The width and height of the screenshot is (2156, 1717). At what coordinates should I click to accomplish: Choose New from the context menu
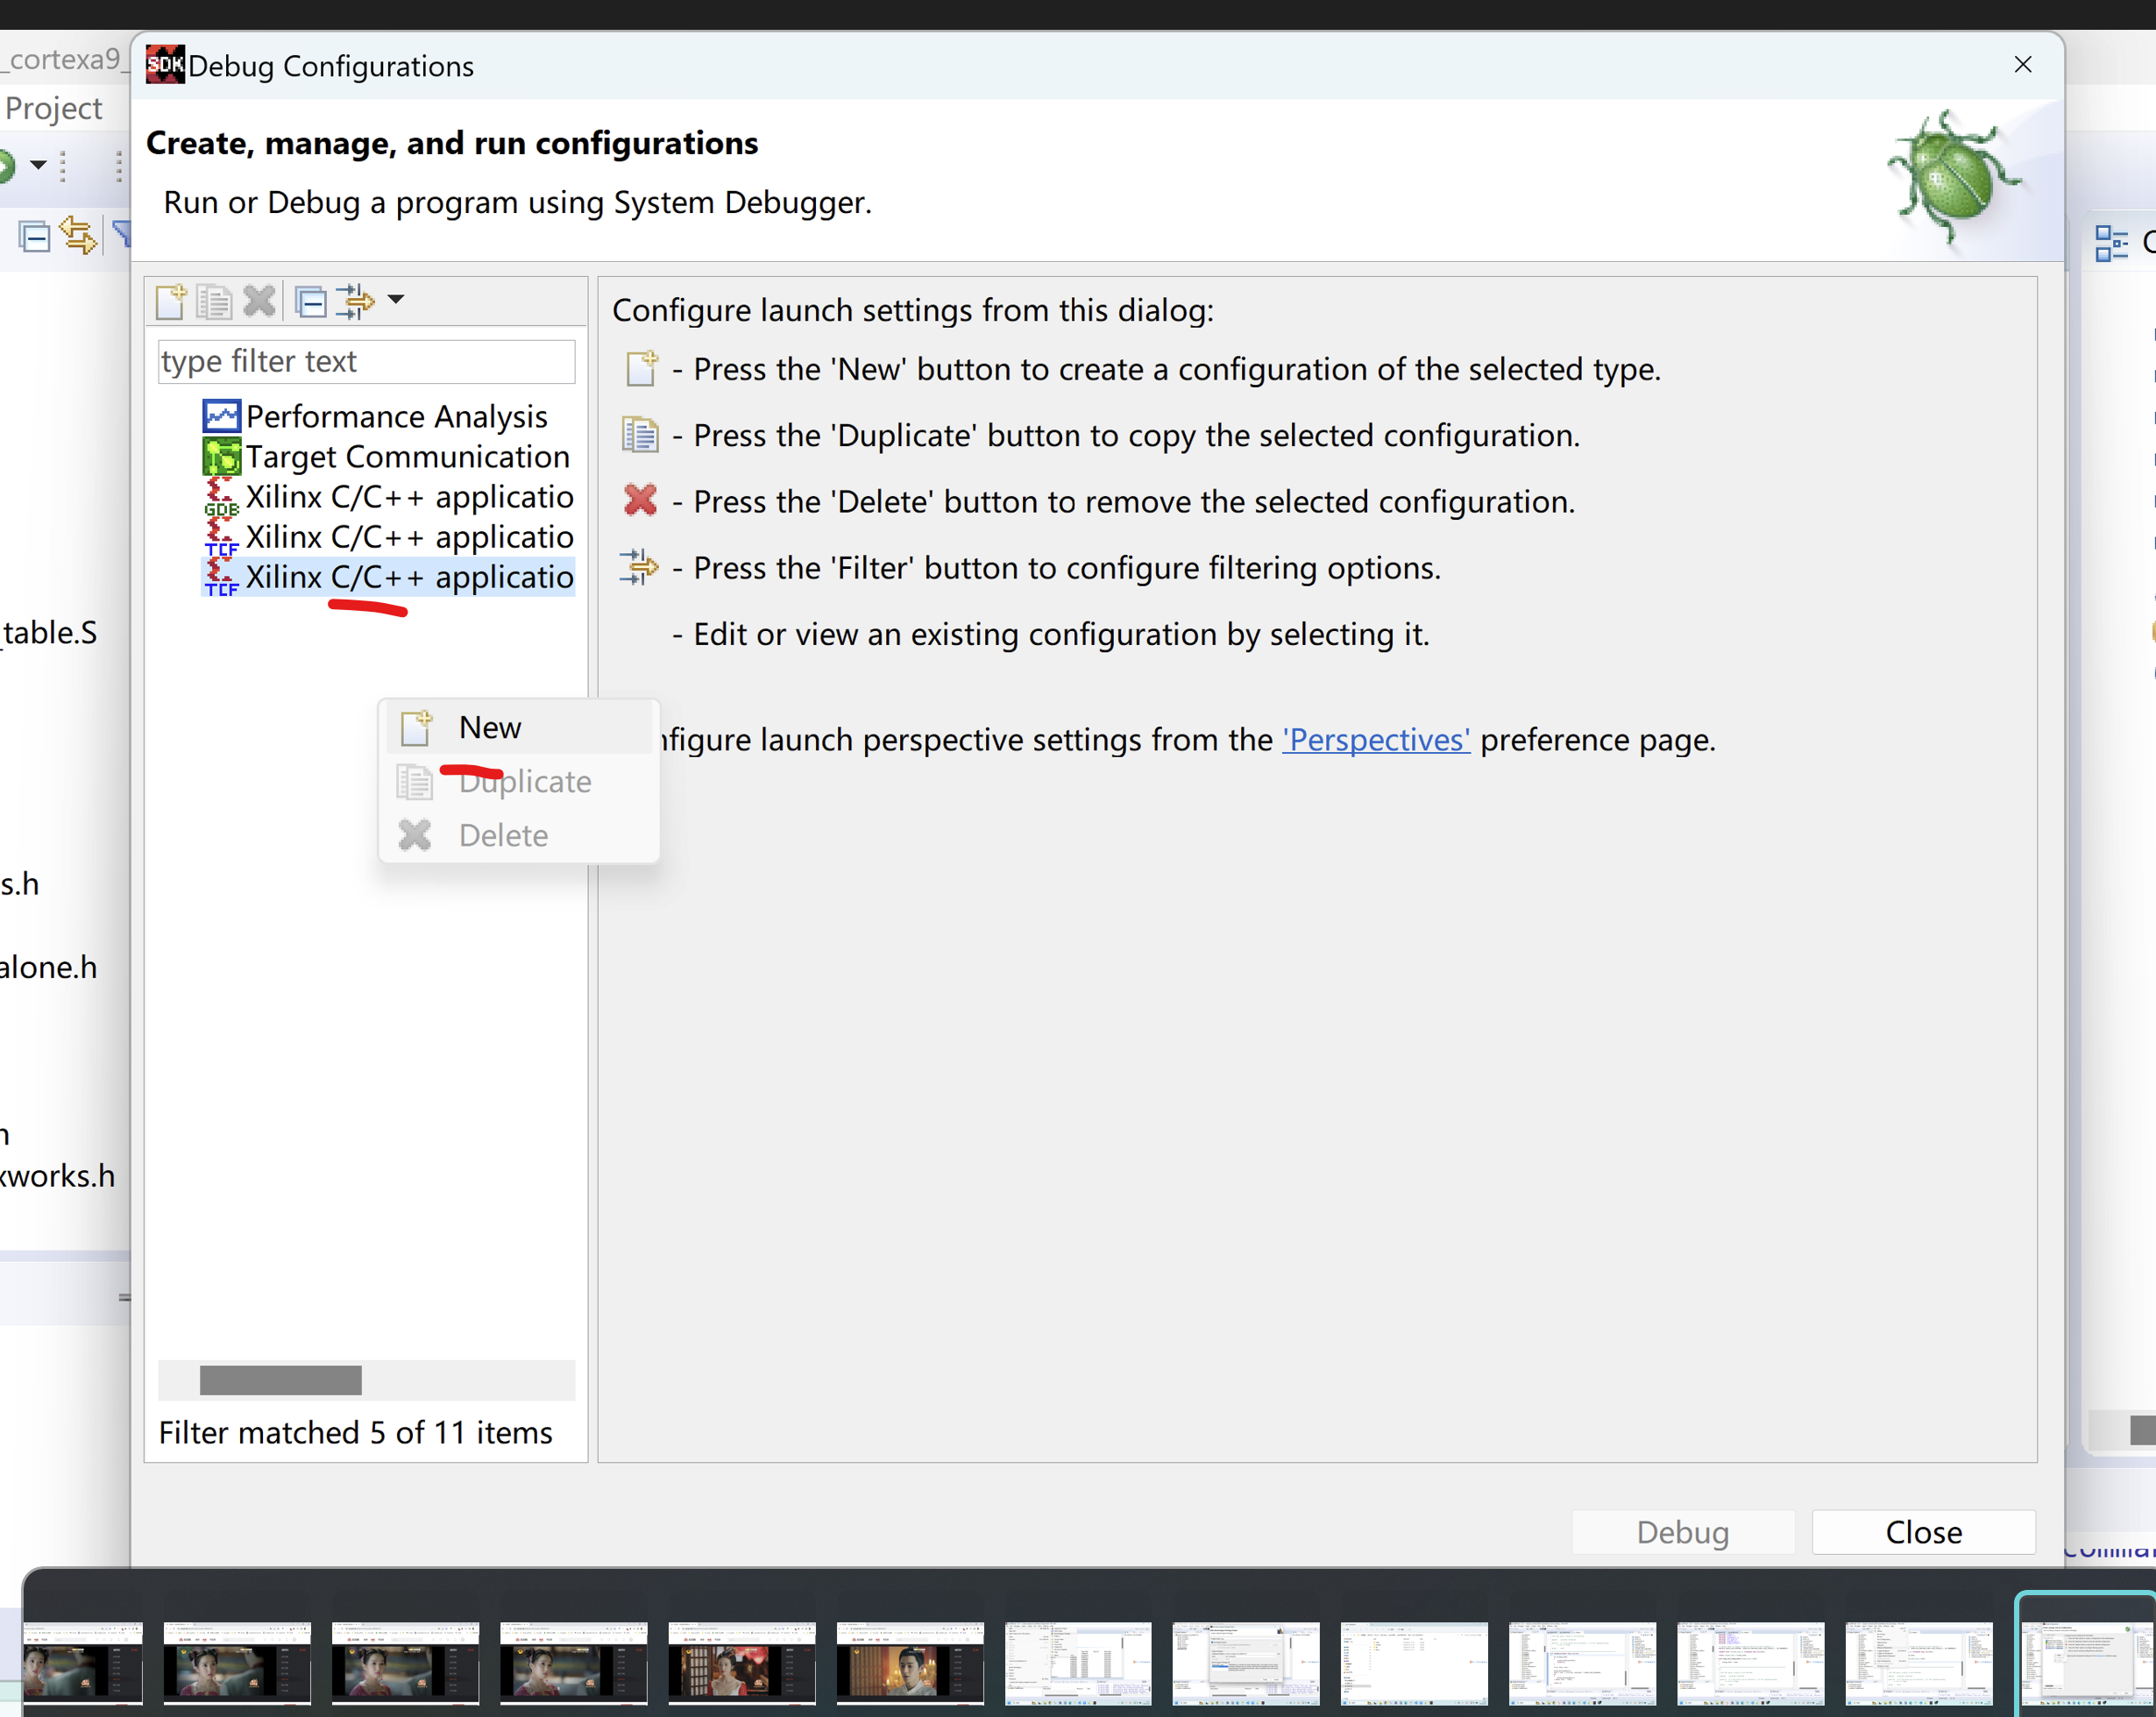tap(519, 727)
